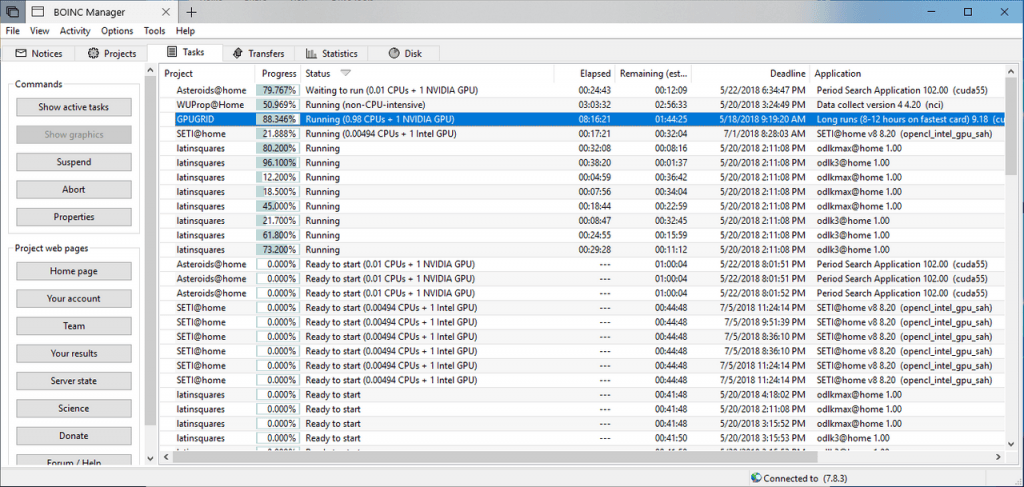Click the task list scroll down arrow
Viewport: 1024px width, 487px height.
coord(1012,443)
